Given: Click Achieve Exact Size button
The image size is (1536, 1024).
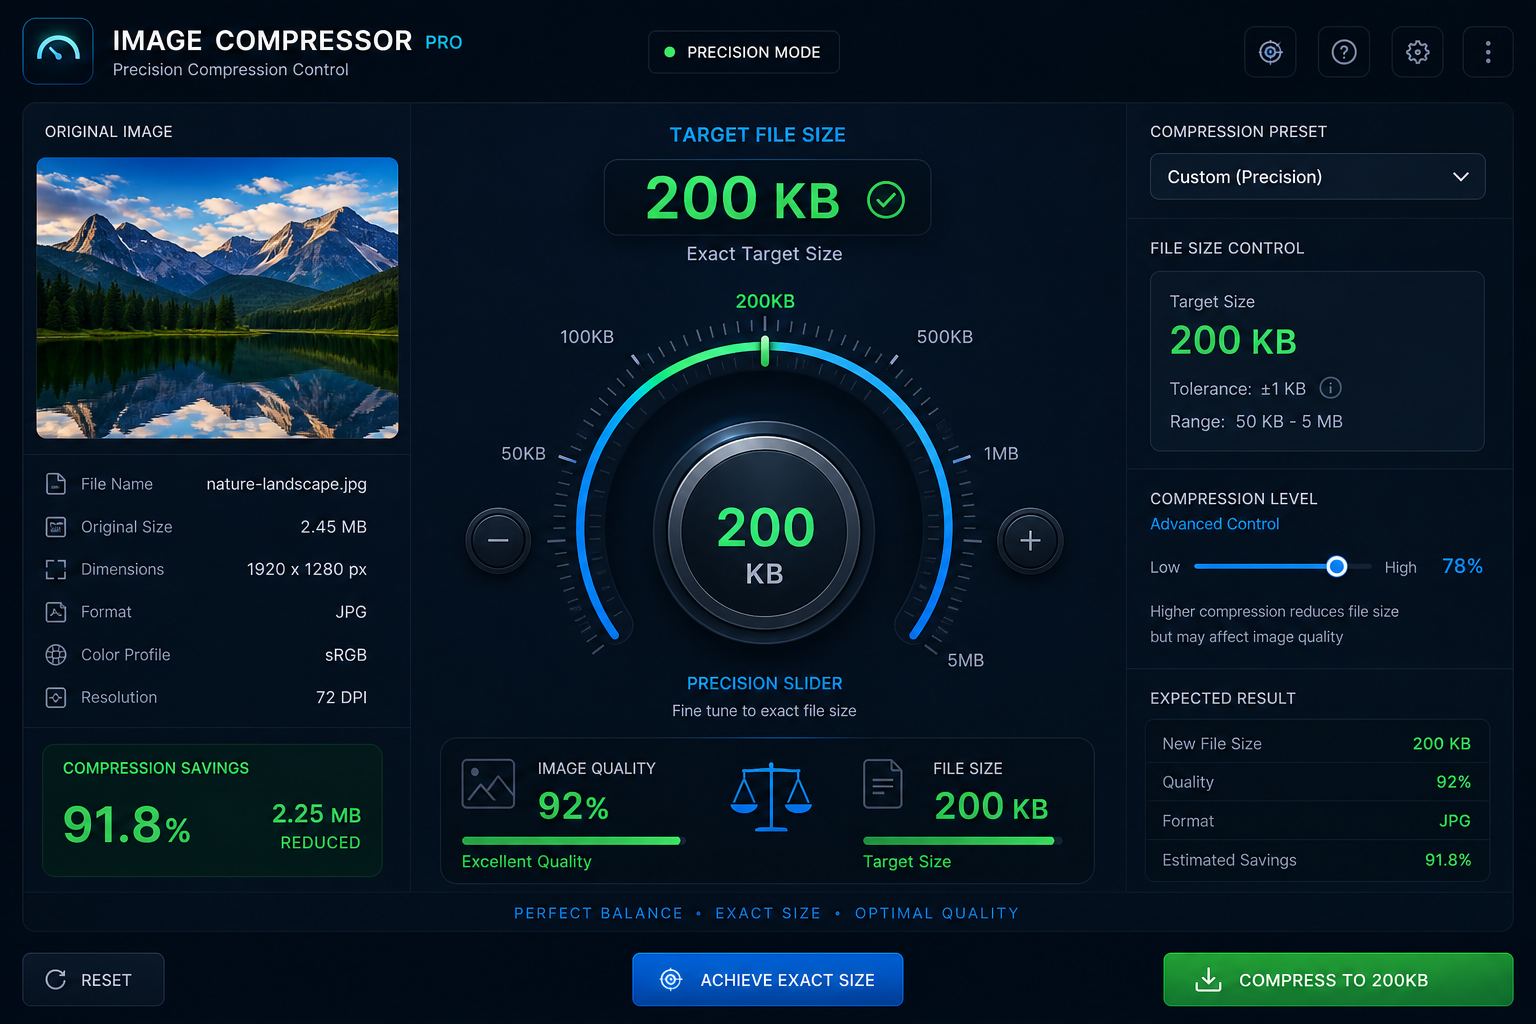Looking at the screenshot, I should point(768,980).
